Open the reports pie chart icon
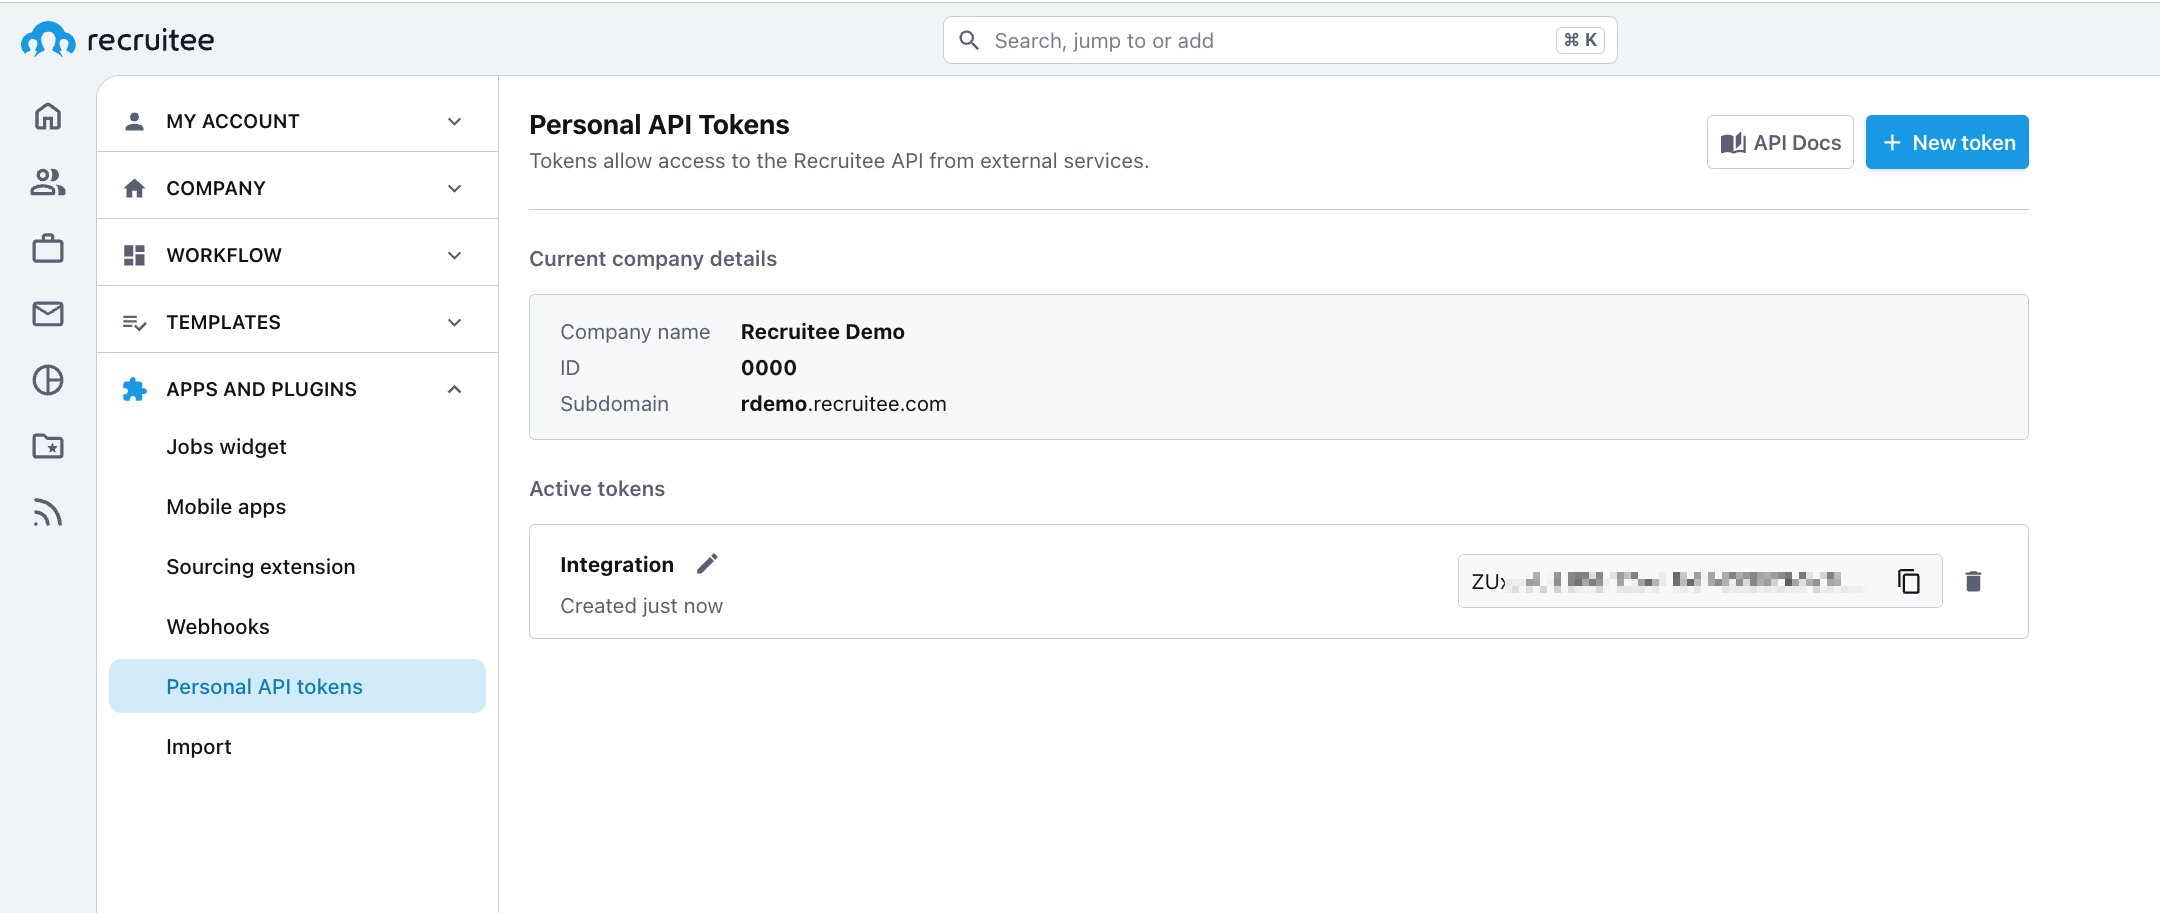 48,380
